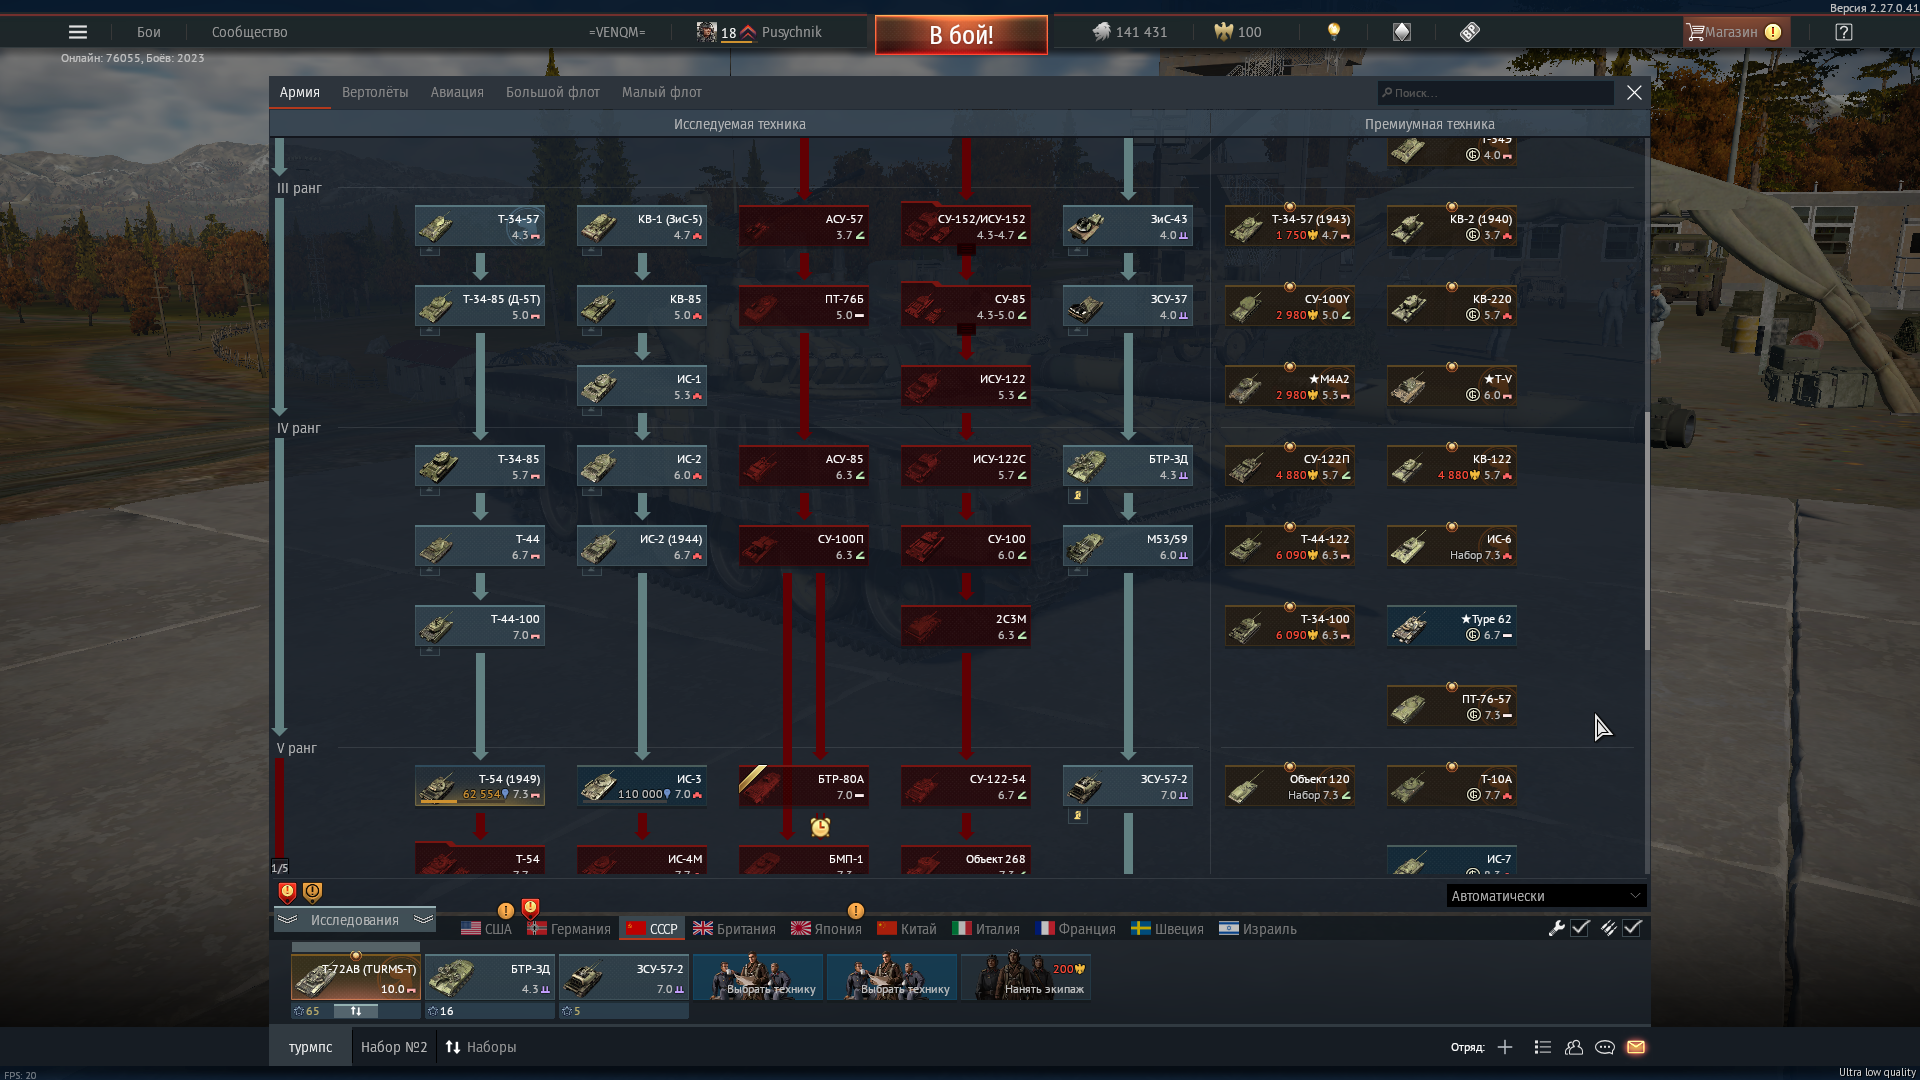The height and width of the screenshot is (1080, 1920).
Task: Select the Набор №2 preset
Action: pos(394,1047)
